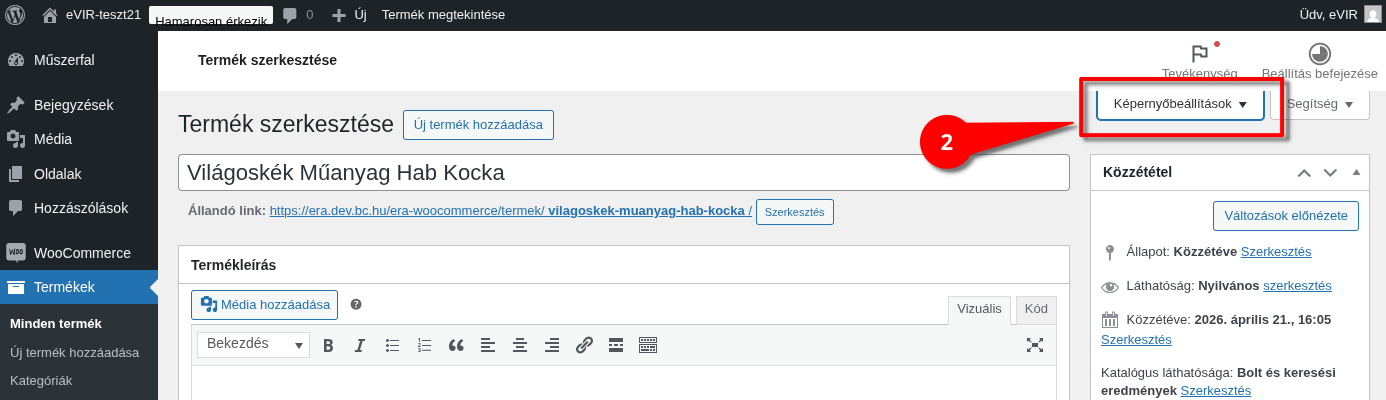This screenshot has width=1386, height=400.
Task: Insert a numbered list
Action: click(x=424, y=345)
